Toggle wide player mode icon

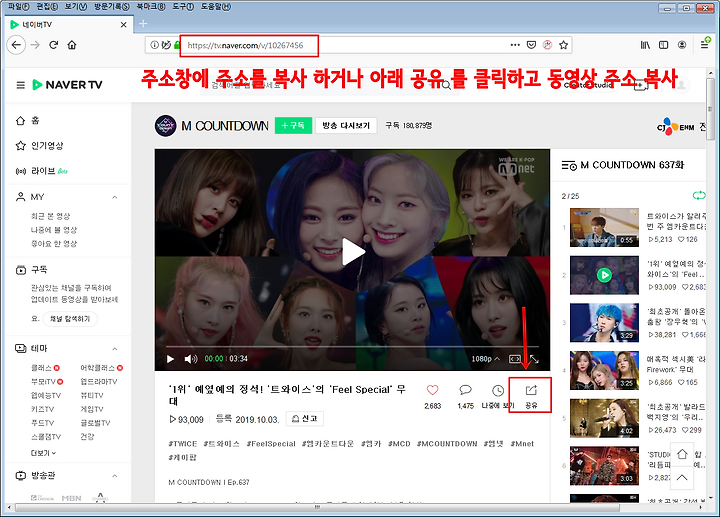515,359
